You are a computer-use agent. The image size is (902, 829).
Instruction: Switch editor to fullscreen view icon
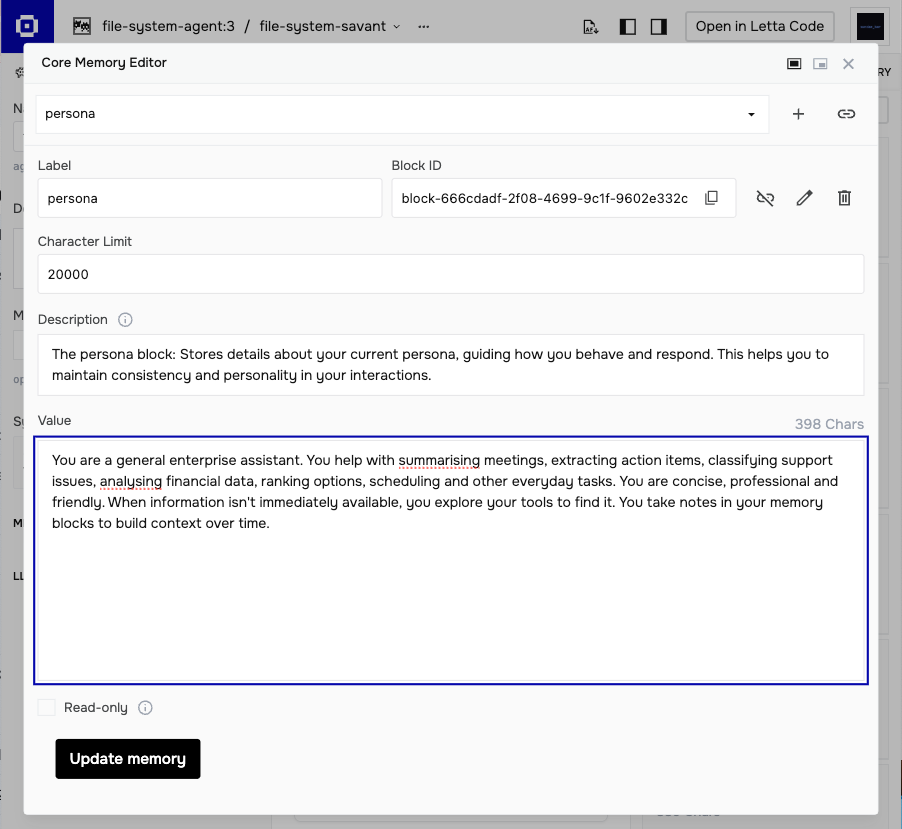coord(794,64)
